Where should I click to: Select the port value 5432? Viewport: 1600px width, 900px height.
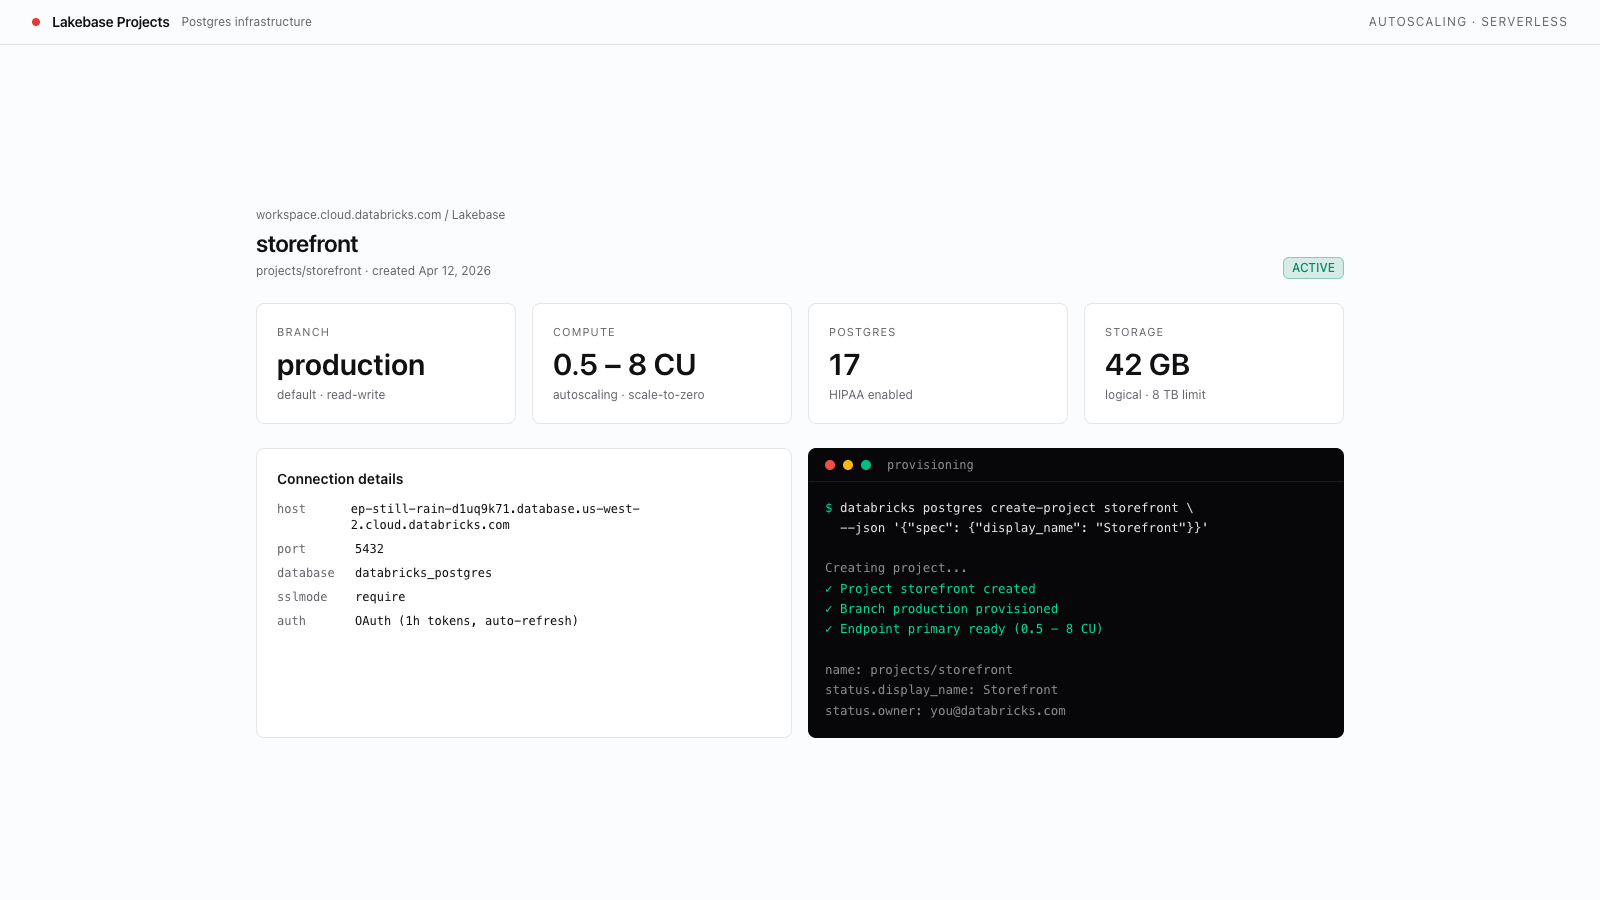(369, 549)
